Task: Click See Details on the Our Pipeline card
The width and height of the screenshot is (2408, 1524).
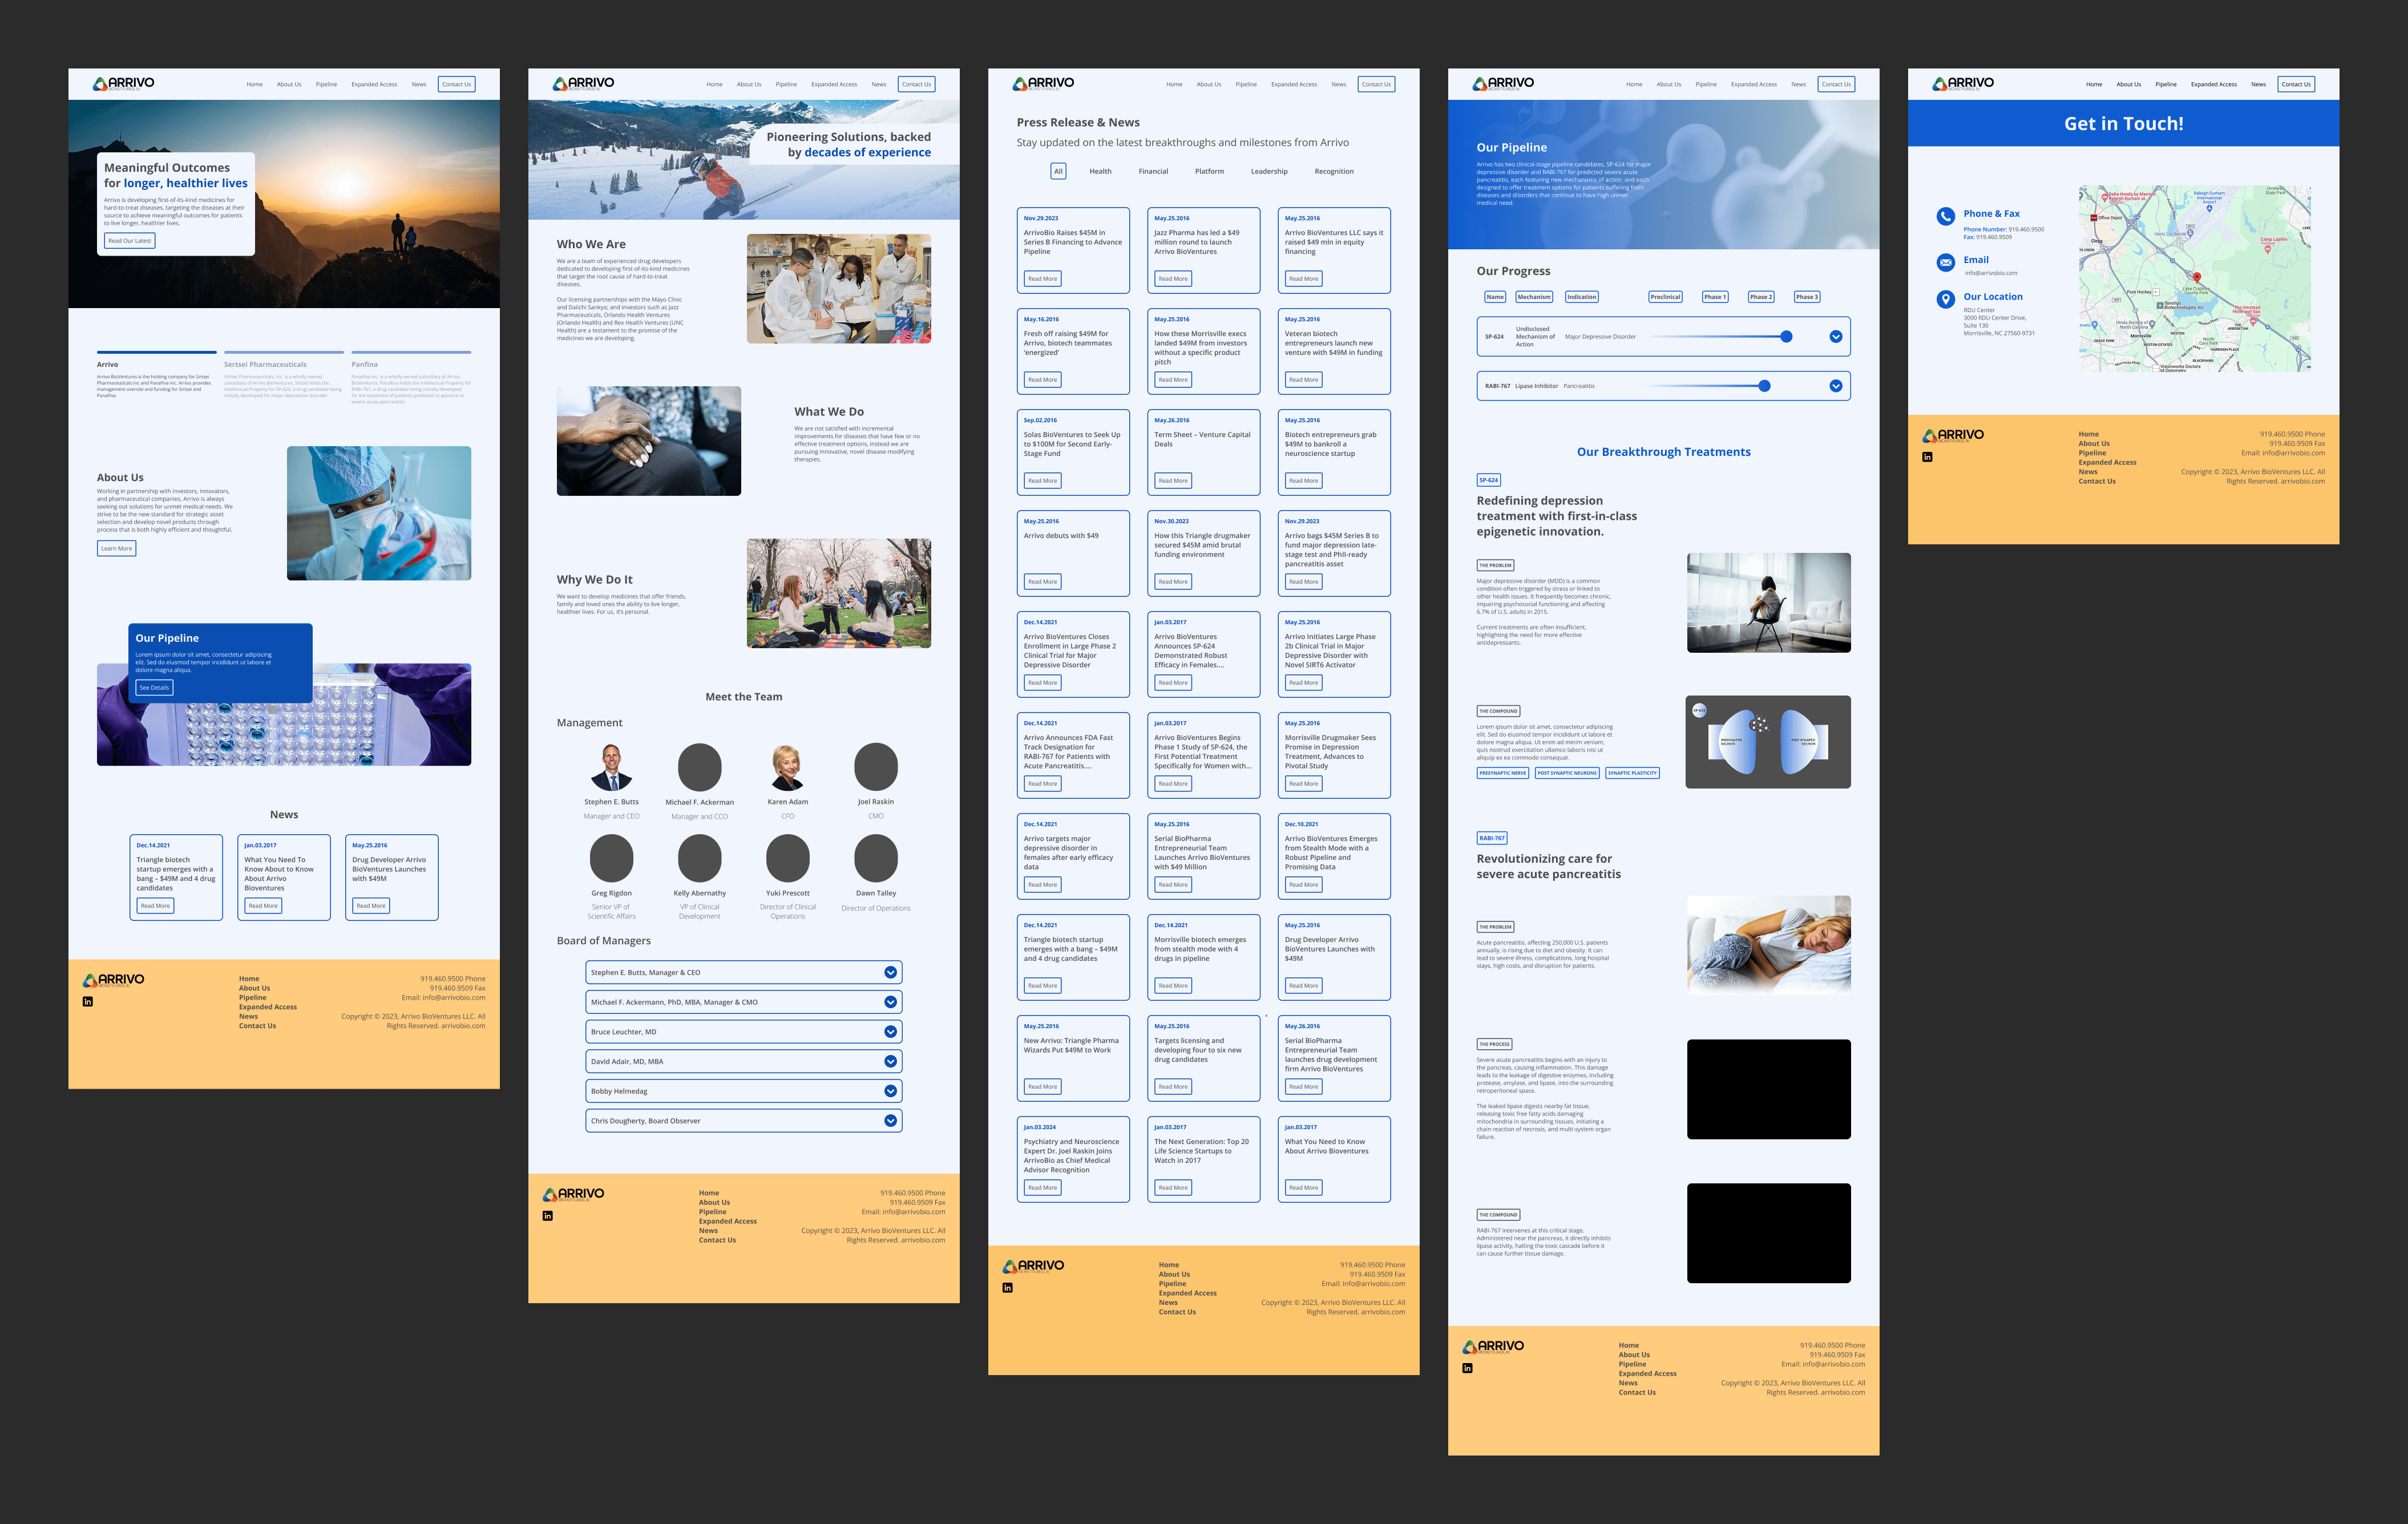Action: (154, 688)
